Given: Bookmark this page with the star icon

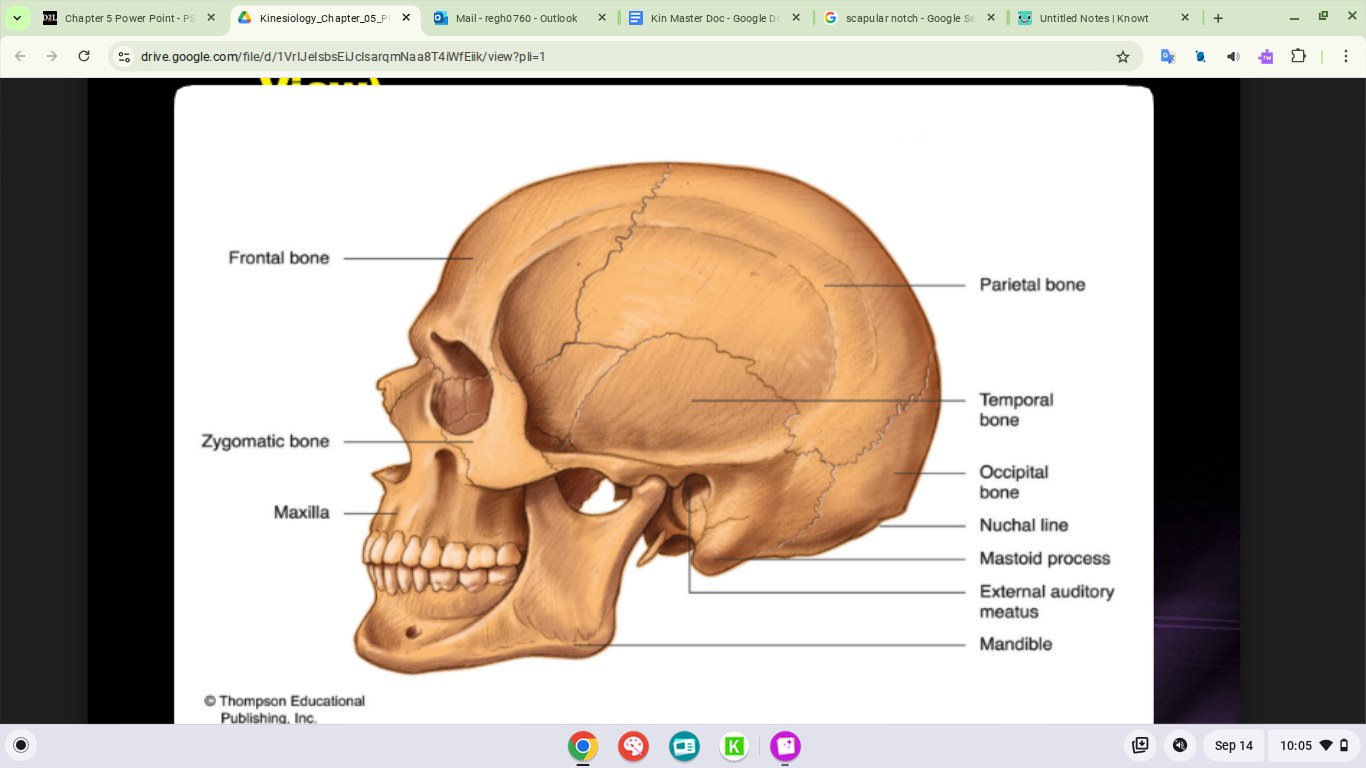Looking at the screenshot, I should [1122, 57].
